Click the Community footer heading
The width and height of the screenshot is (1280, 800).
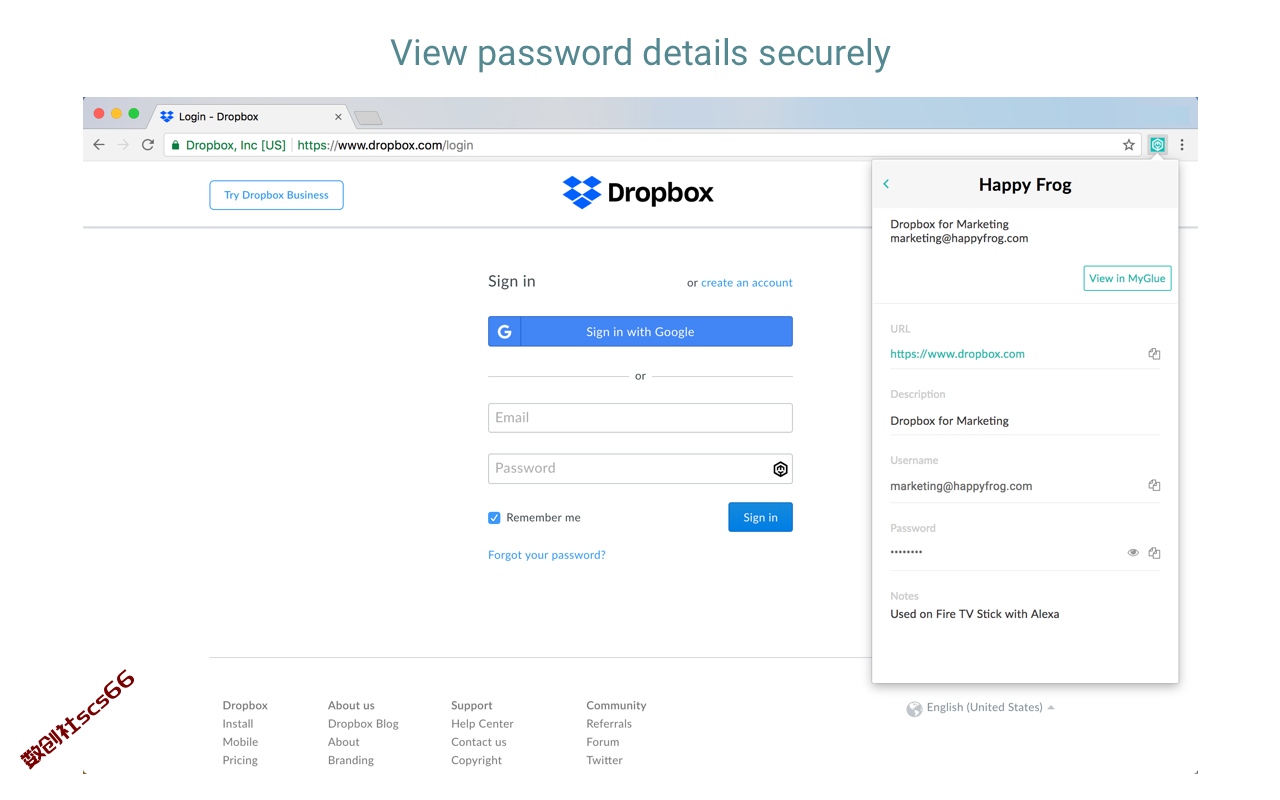click(616, 706)
